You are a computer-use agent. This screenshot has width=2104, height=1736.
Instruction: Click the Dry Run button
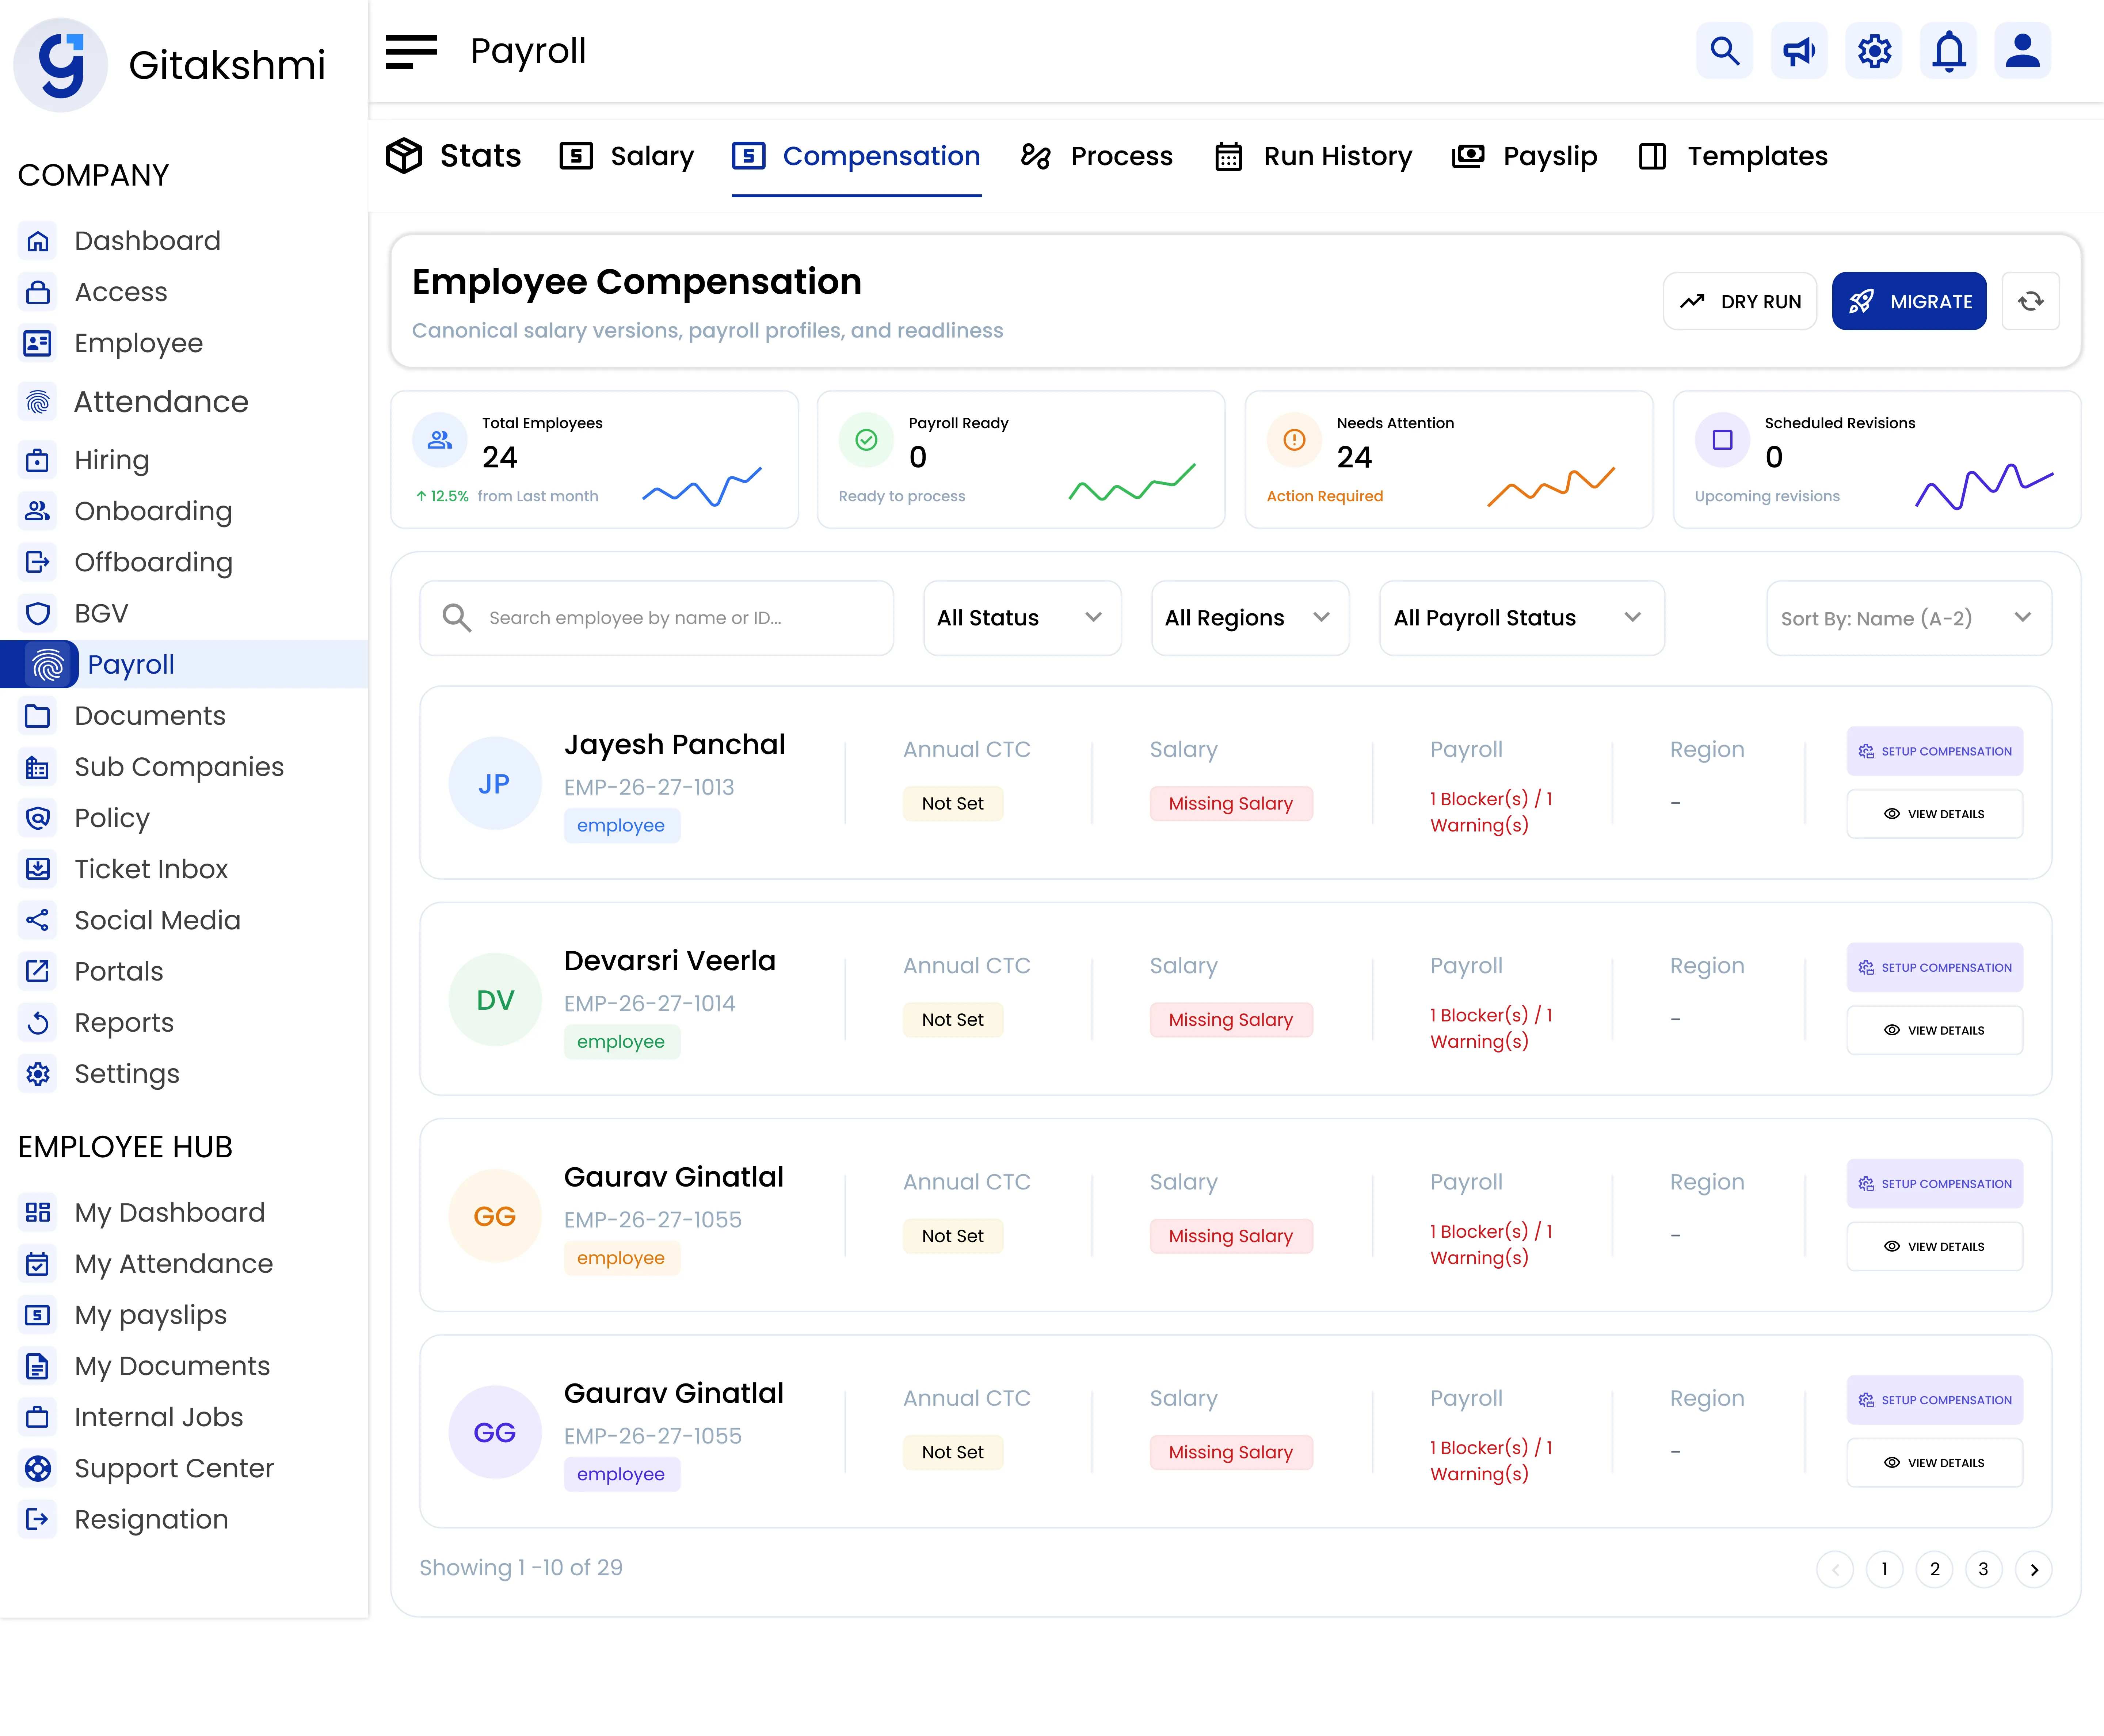coord(1740,301)
